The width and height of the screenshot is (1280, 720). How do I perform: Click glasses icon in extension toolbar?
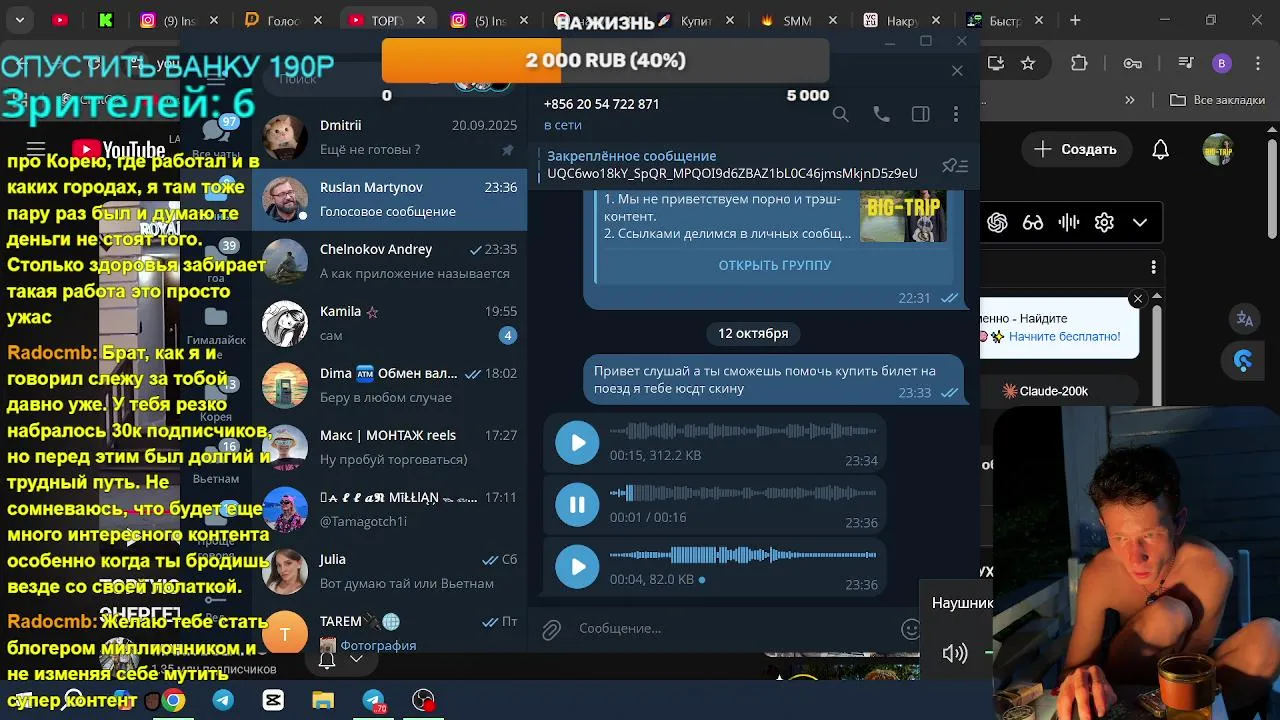tap(1033, 223)
